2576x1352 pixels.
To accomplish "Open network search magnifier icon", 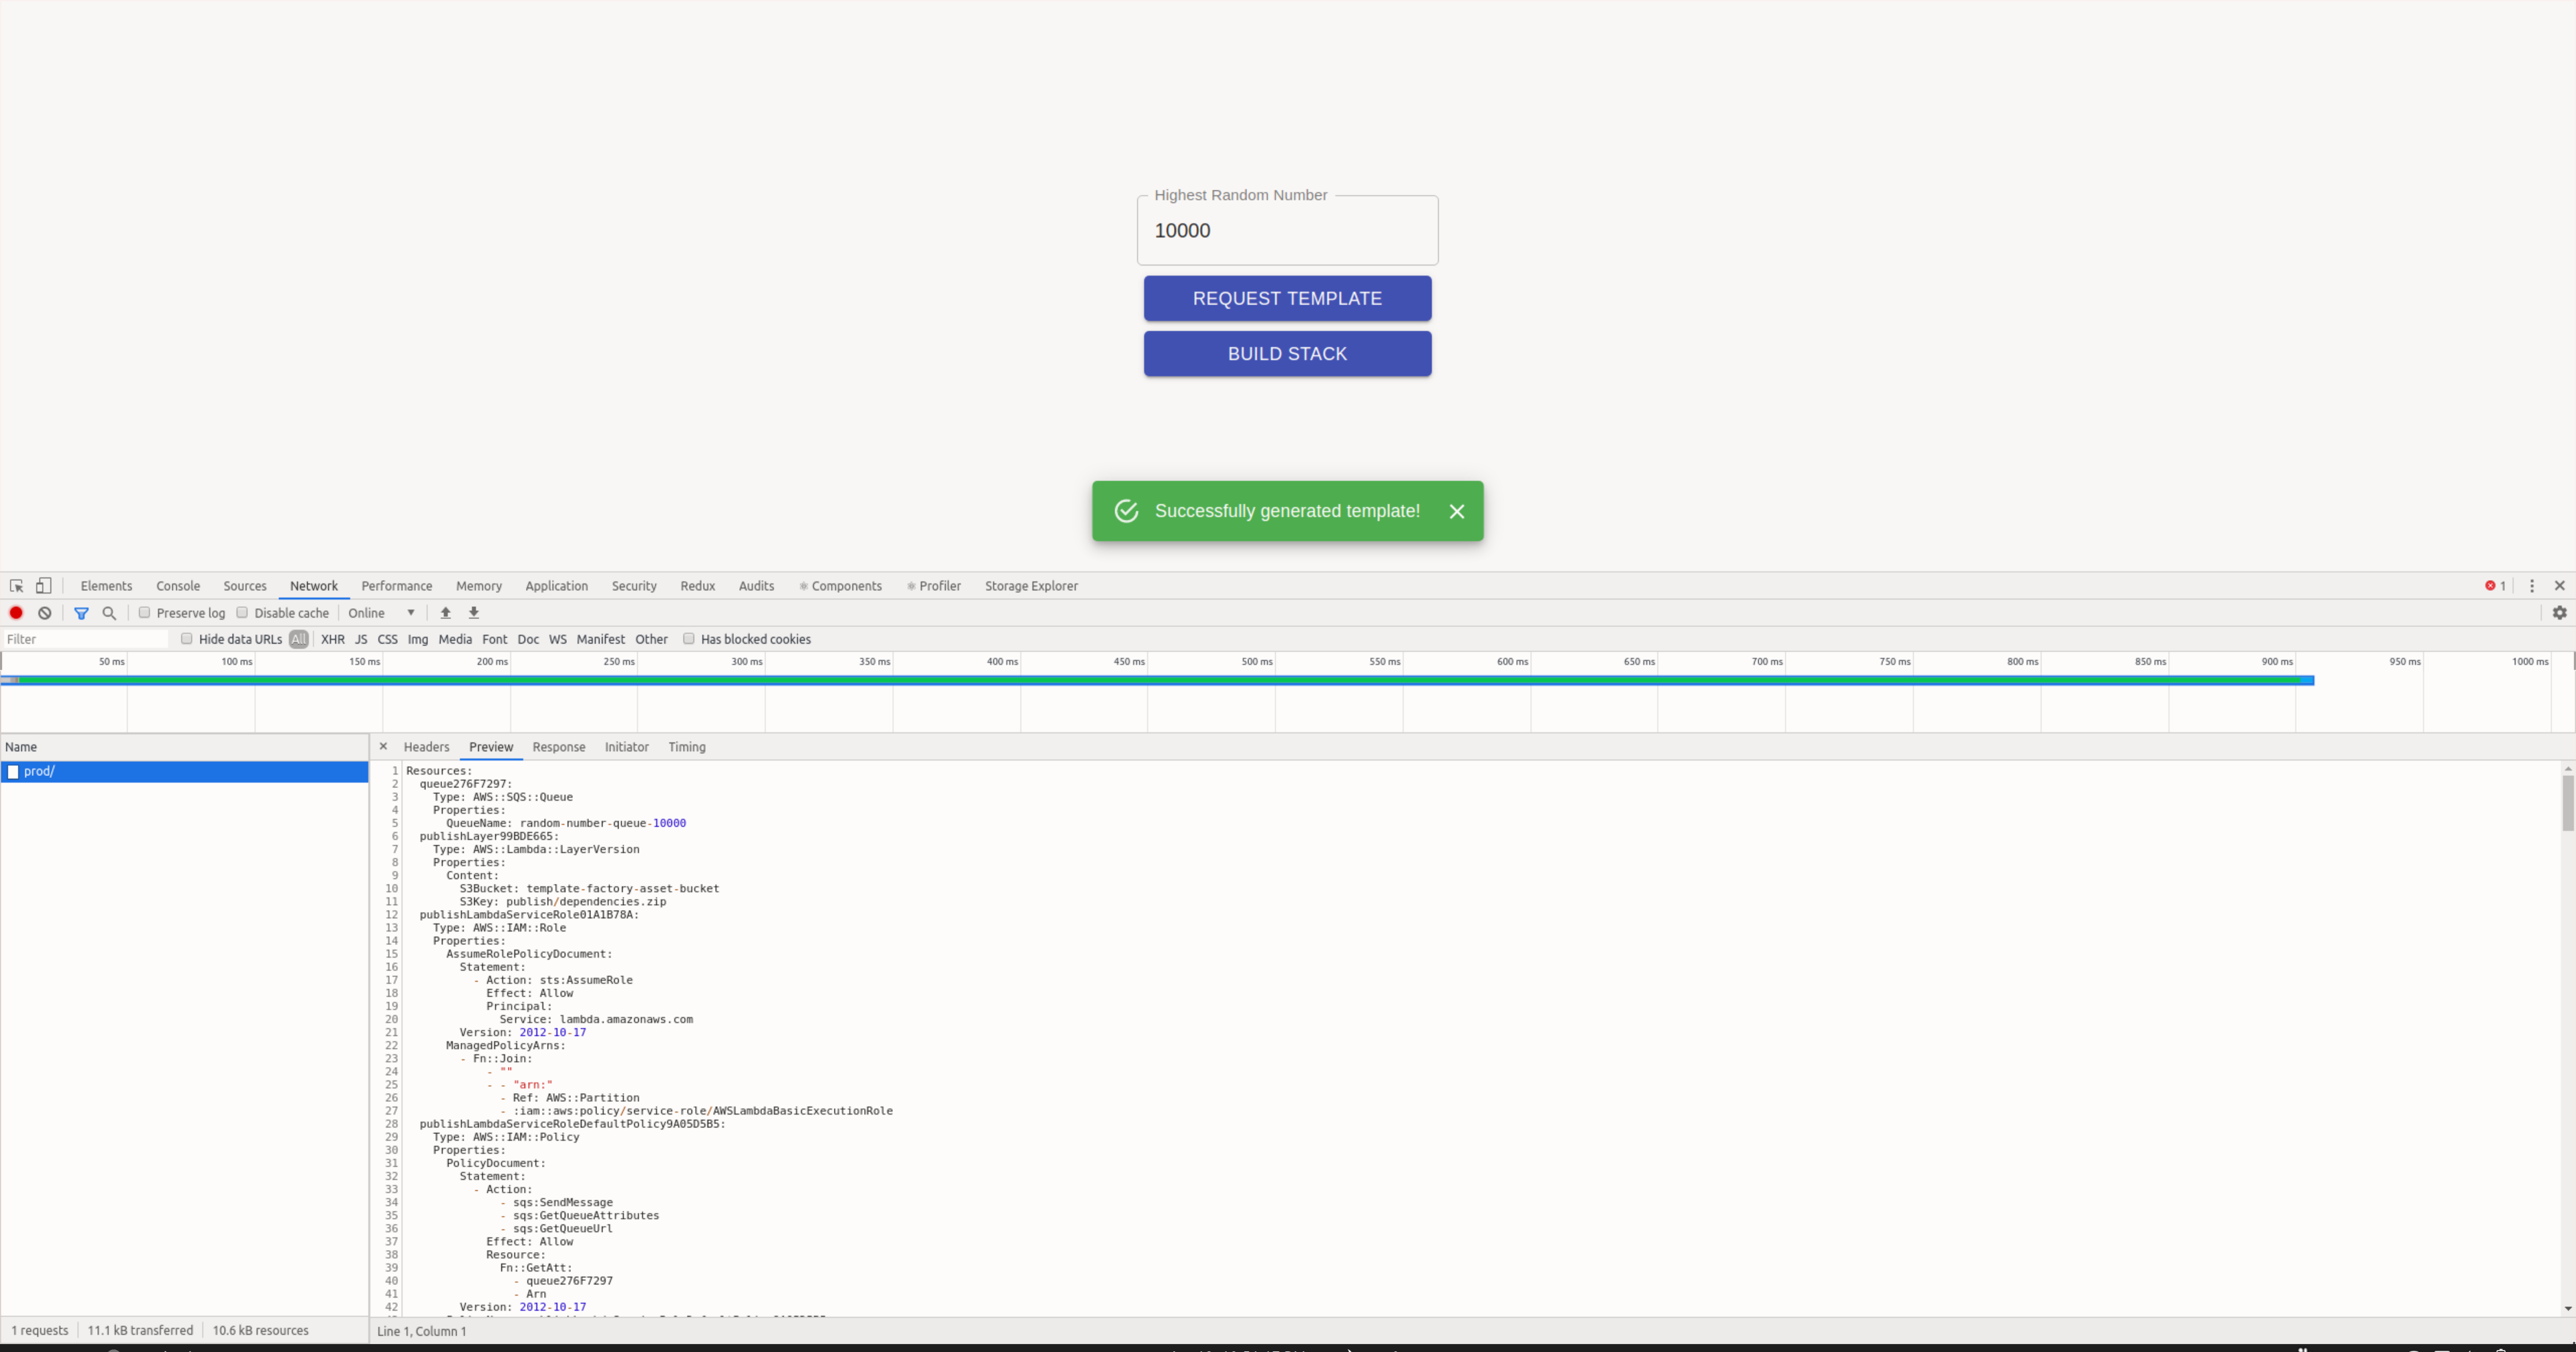I will 109,613.
